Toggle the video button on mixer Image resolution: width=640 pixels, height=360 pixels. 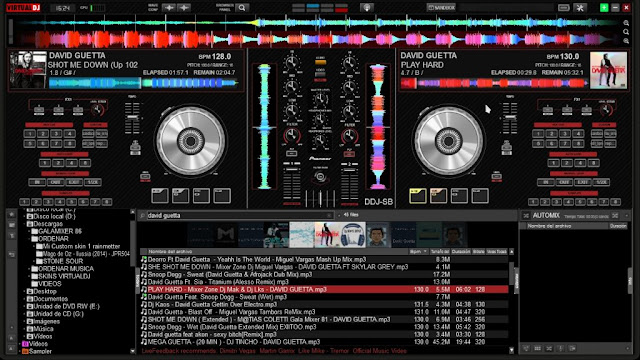point(320,75)
